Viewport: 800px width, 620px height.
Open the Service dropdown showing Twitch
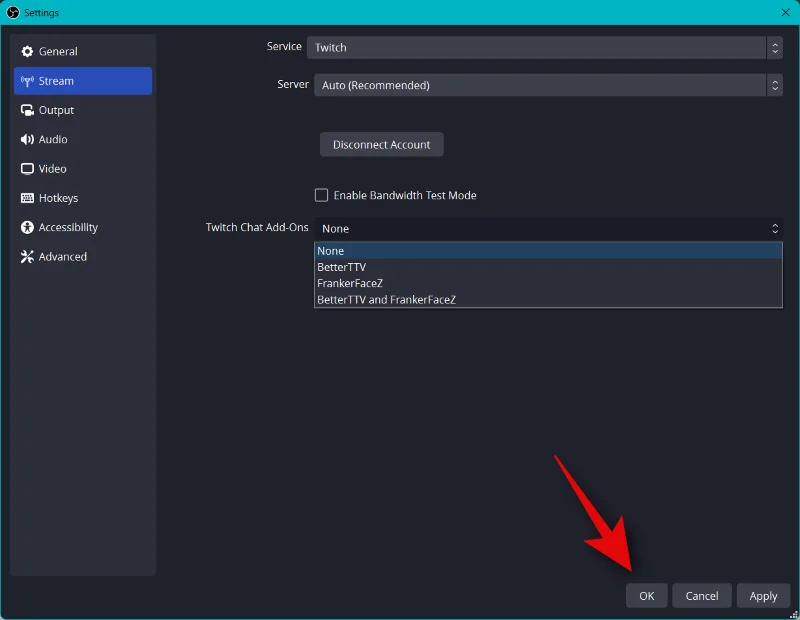point(544,47)
